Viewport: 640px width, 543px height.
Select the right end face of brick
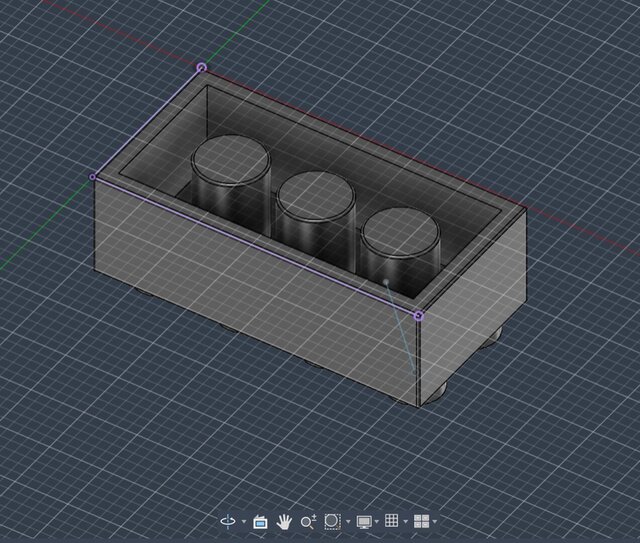pyautogui.click(x=471, y=310)
